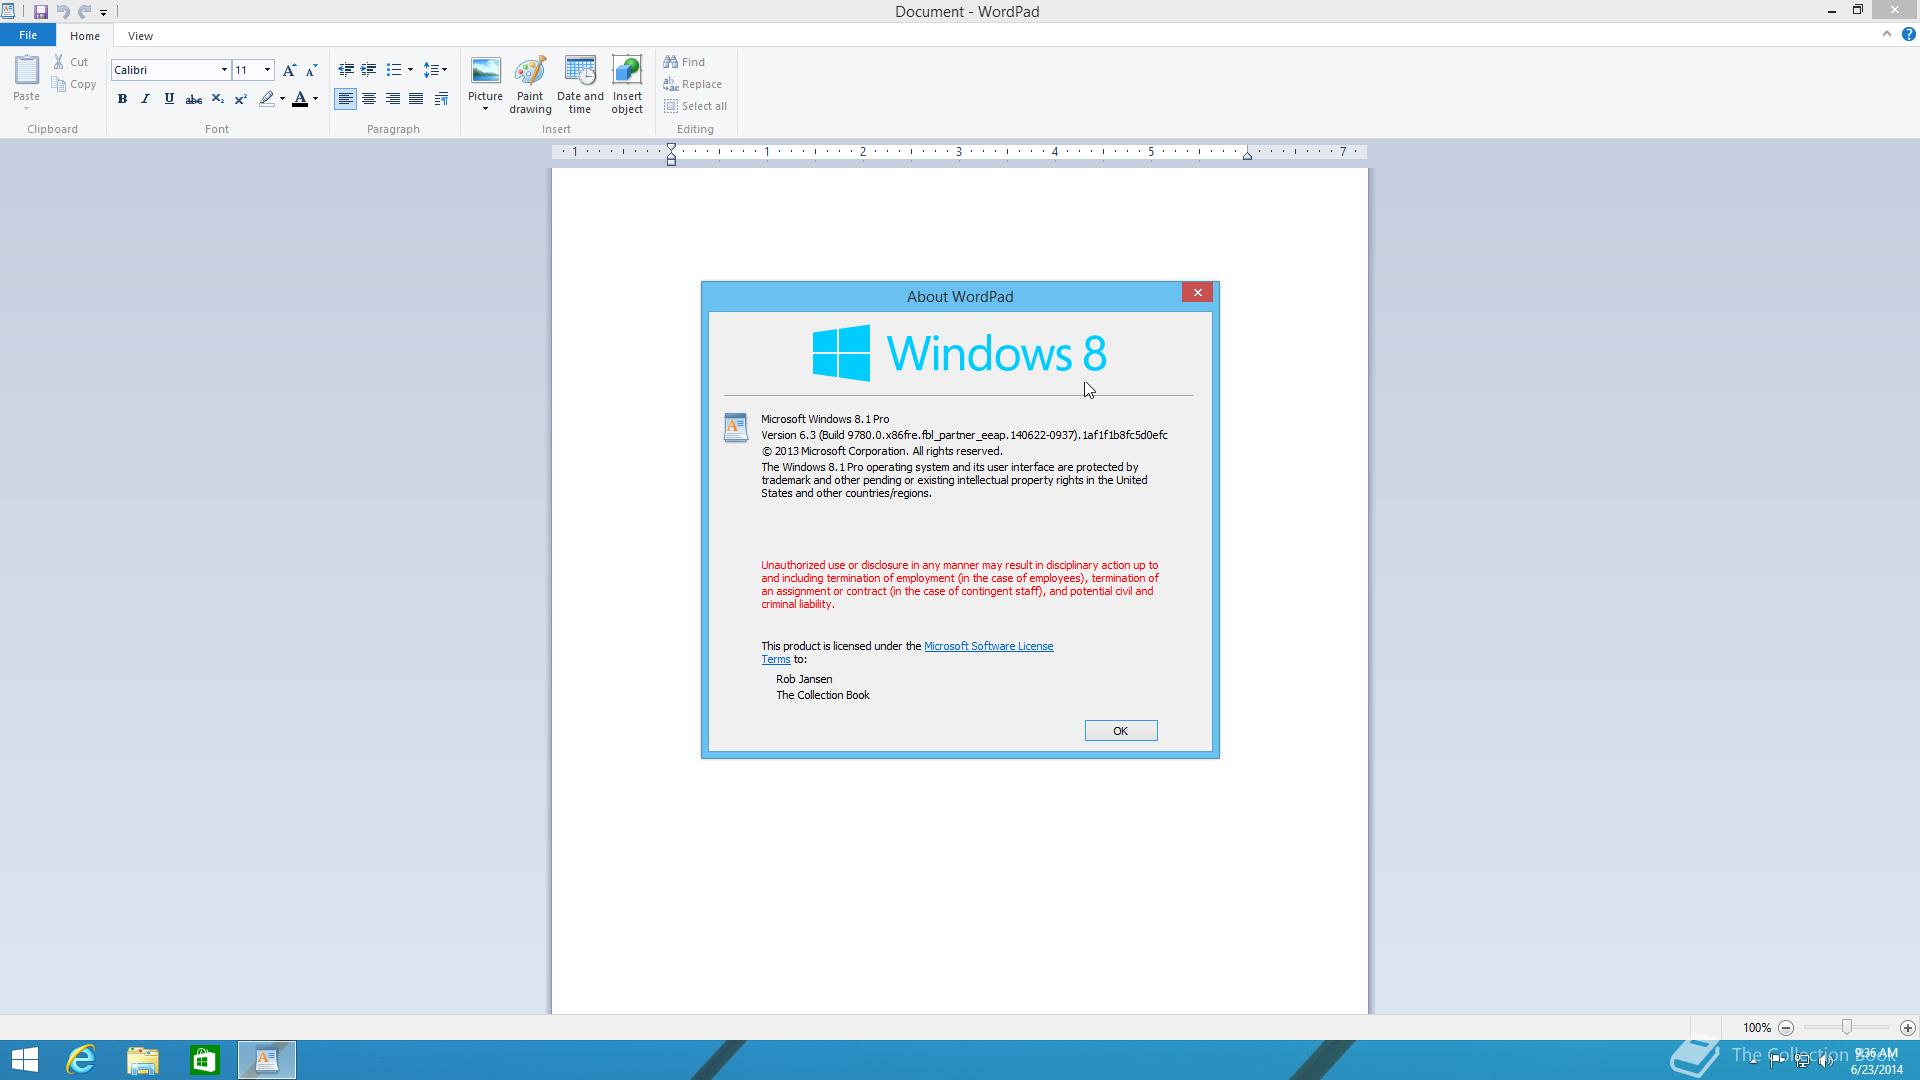The height and width of the screenshot is (1080, 1920).
Task: Click the Save icon in quick access toolbar
Action: [x=40, y=12]
